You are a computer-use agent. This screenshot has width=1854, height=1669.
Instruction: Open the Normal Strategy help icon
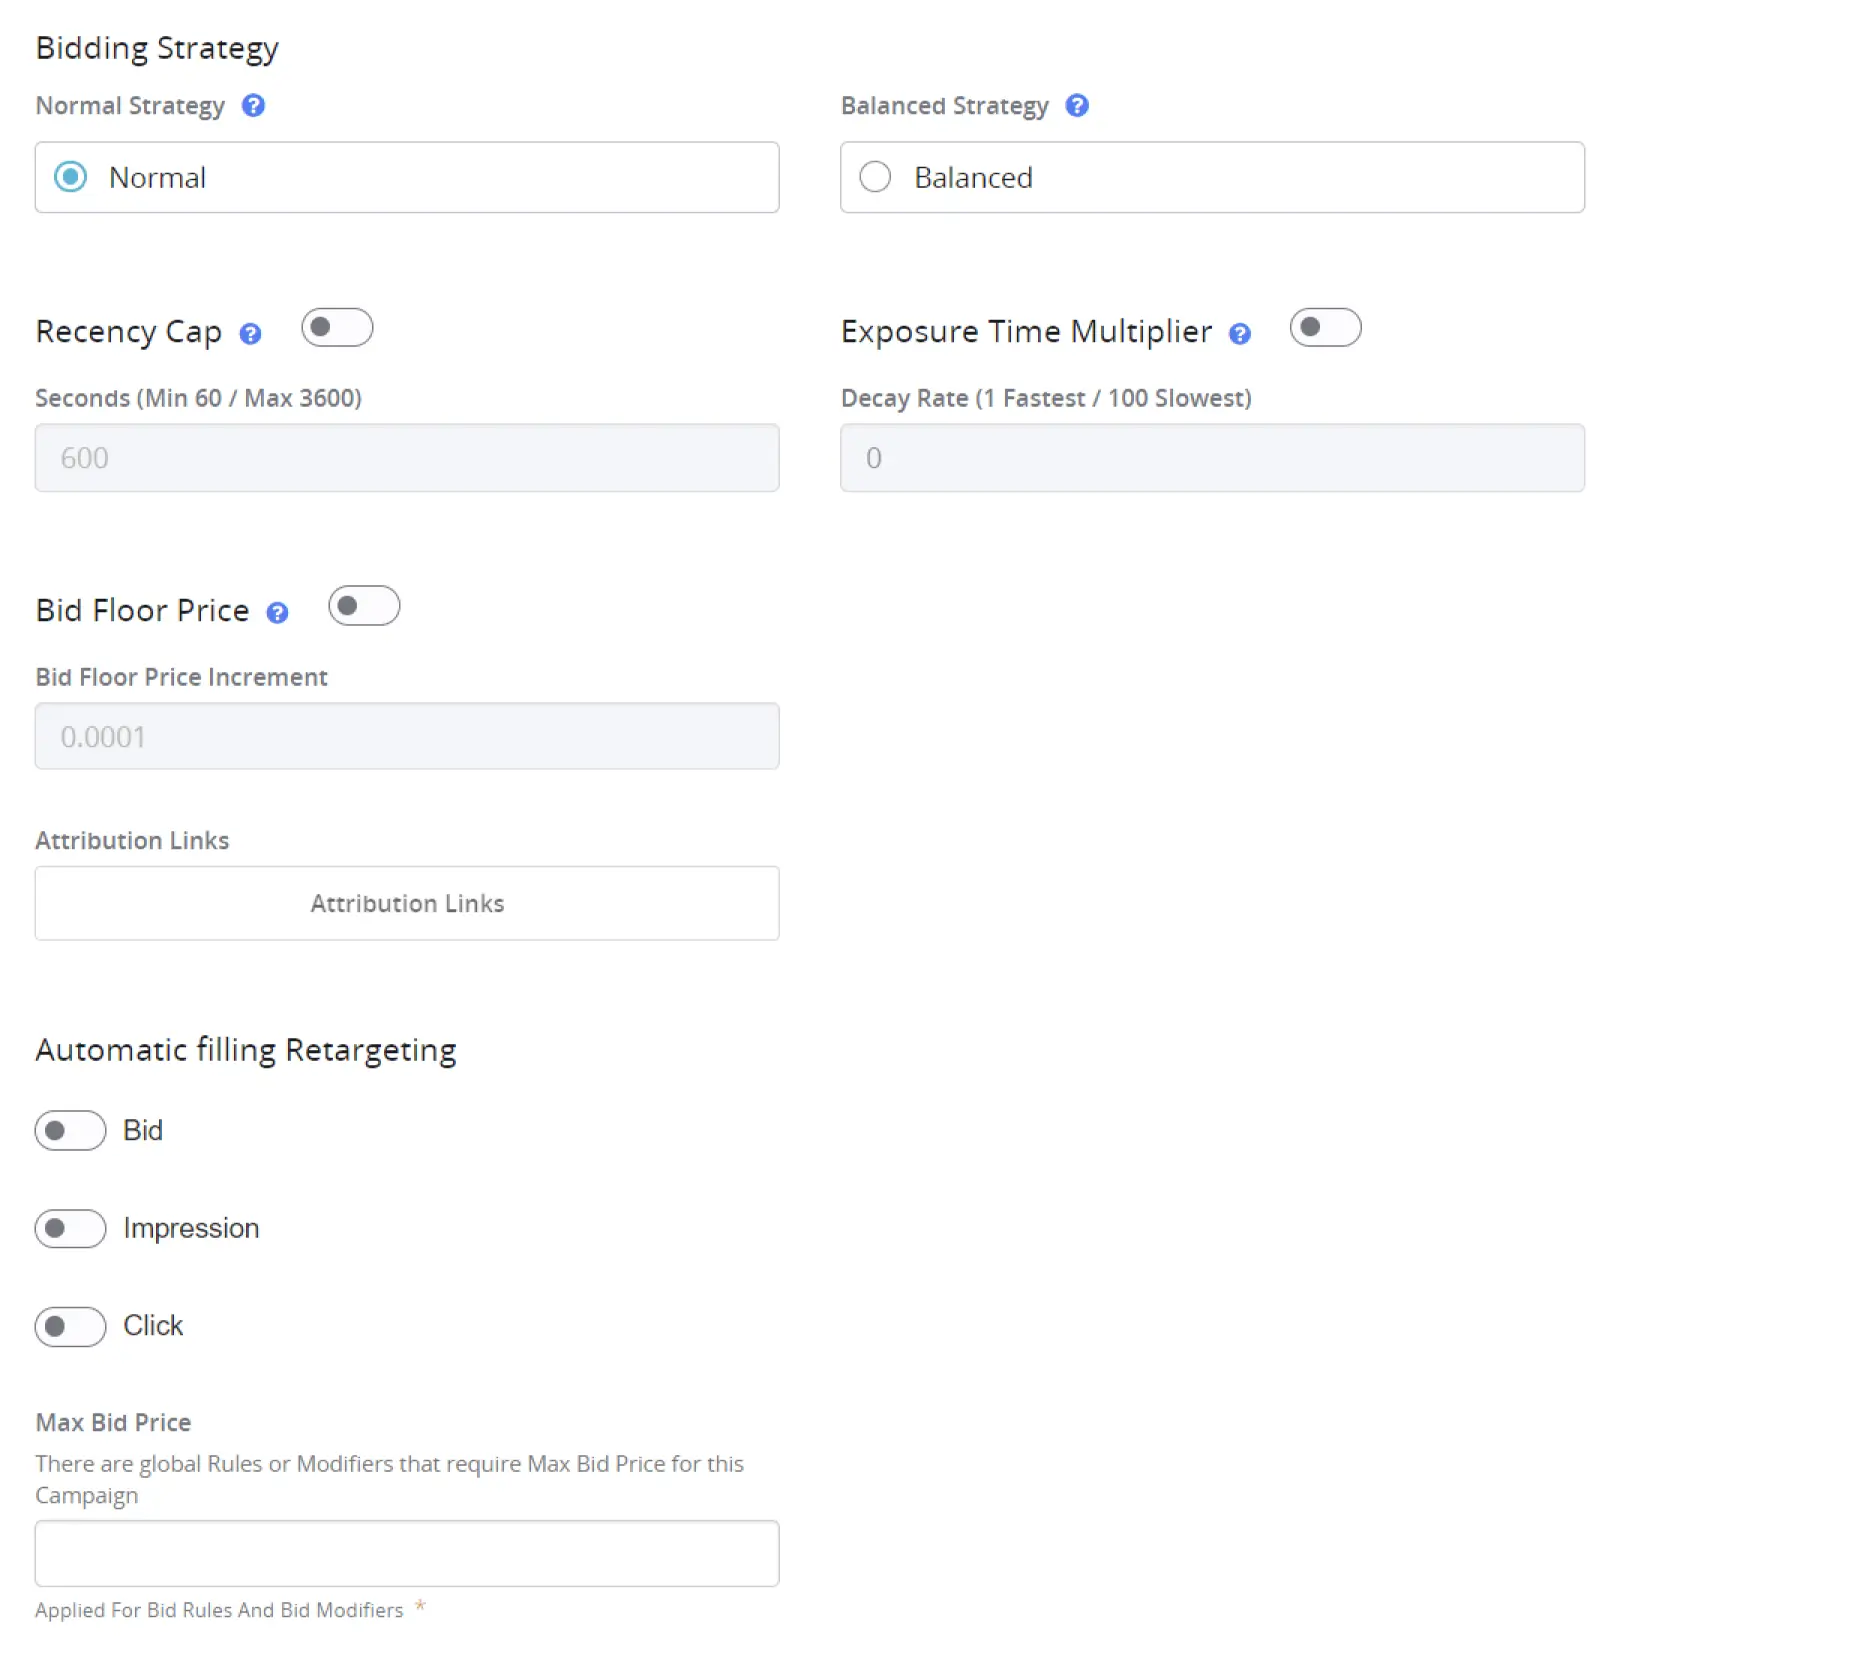pos(253,106)
